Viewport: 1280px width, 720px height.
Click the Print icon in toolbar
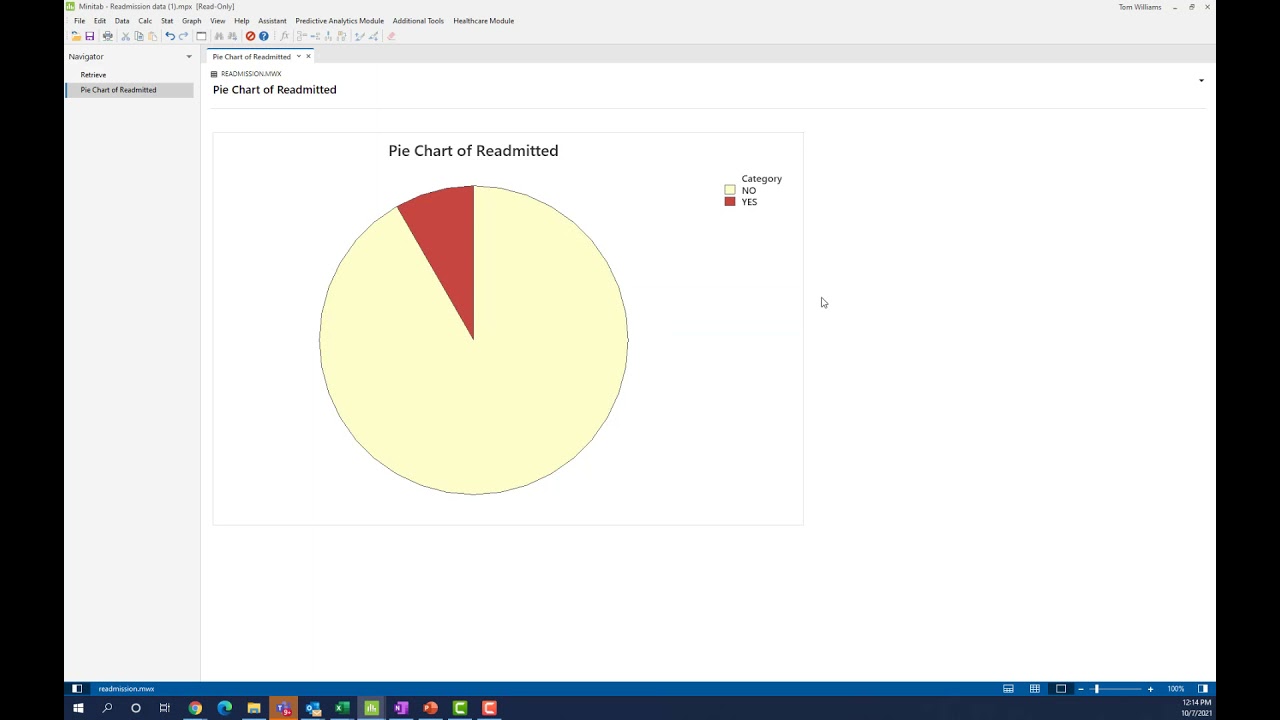[108, 36]
